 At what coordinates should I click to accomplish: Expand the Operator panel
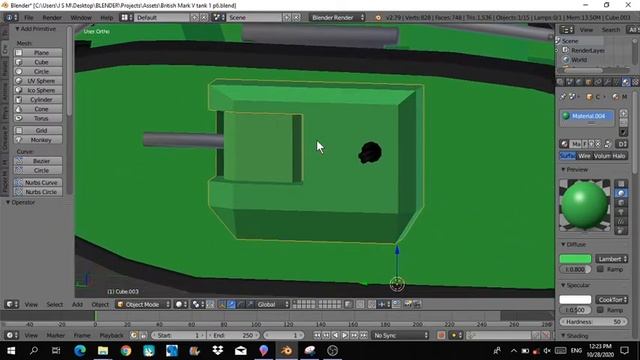pos(8,202)
